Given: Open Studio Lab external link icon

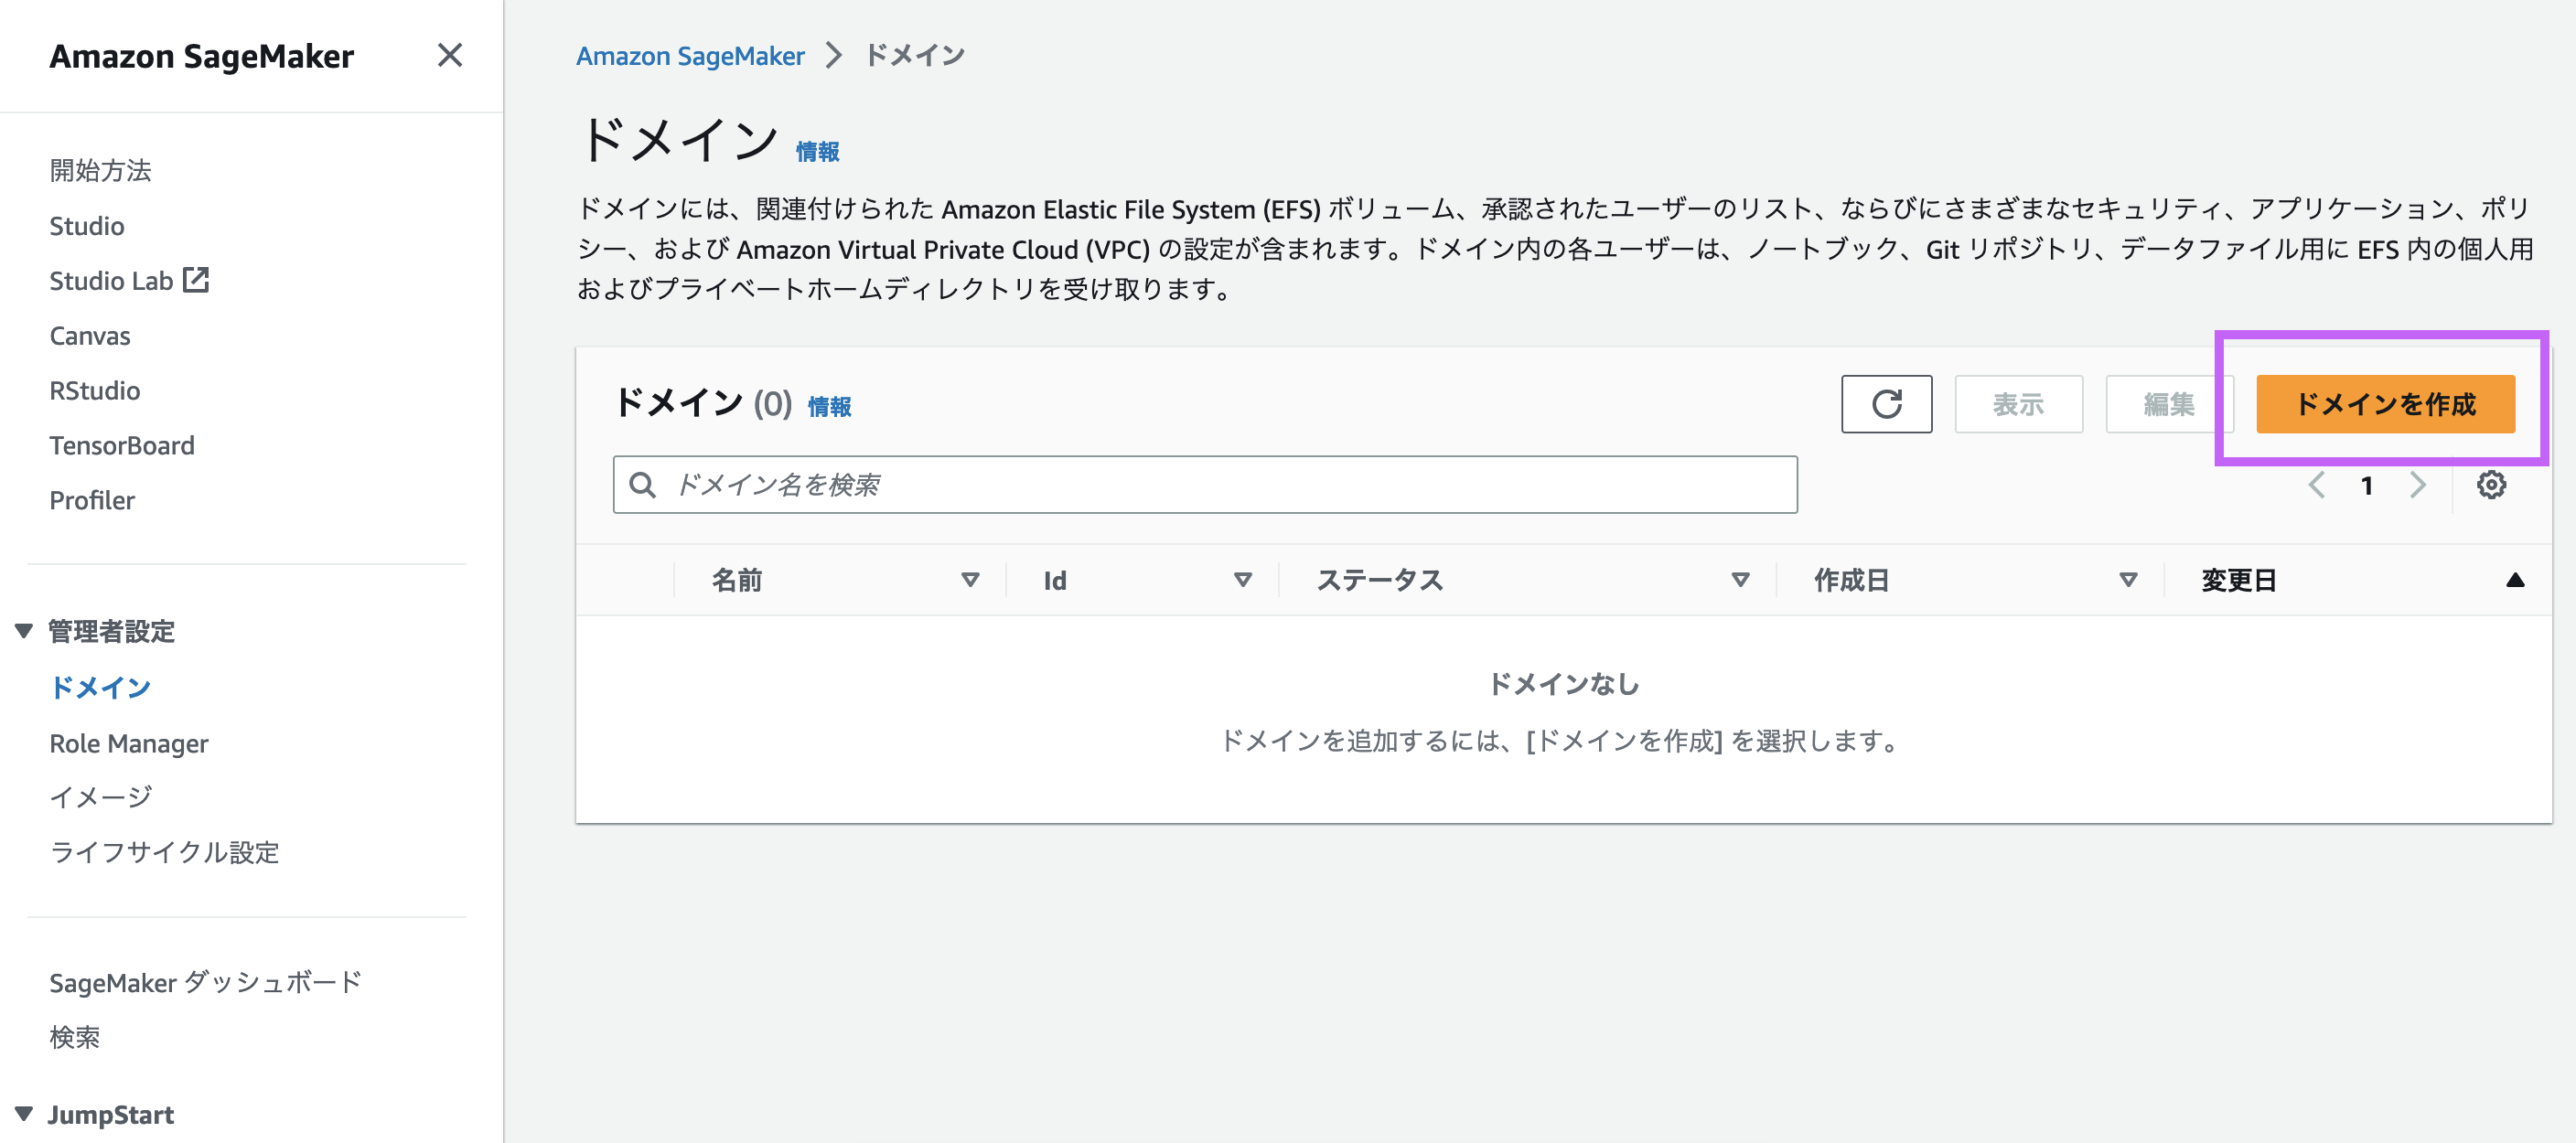Looking at the screenshot, I should 196,280.
